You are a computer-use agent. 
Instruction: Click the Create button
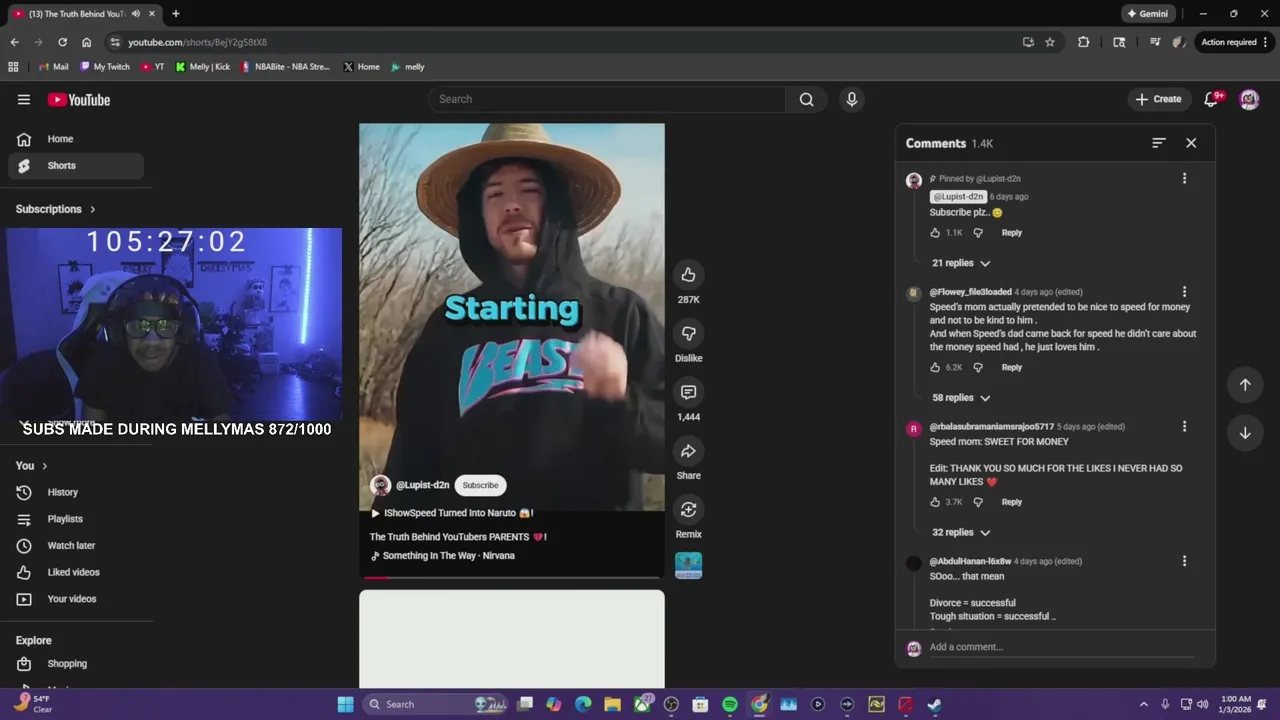click(x=1158, y=99)
